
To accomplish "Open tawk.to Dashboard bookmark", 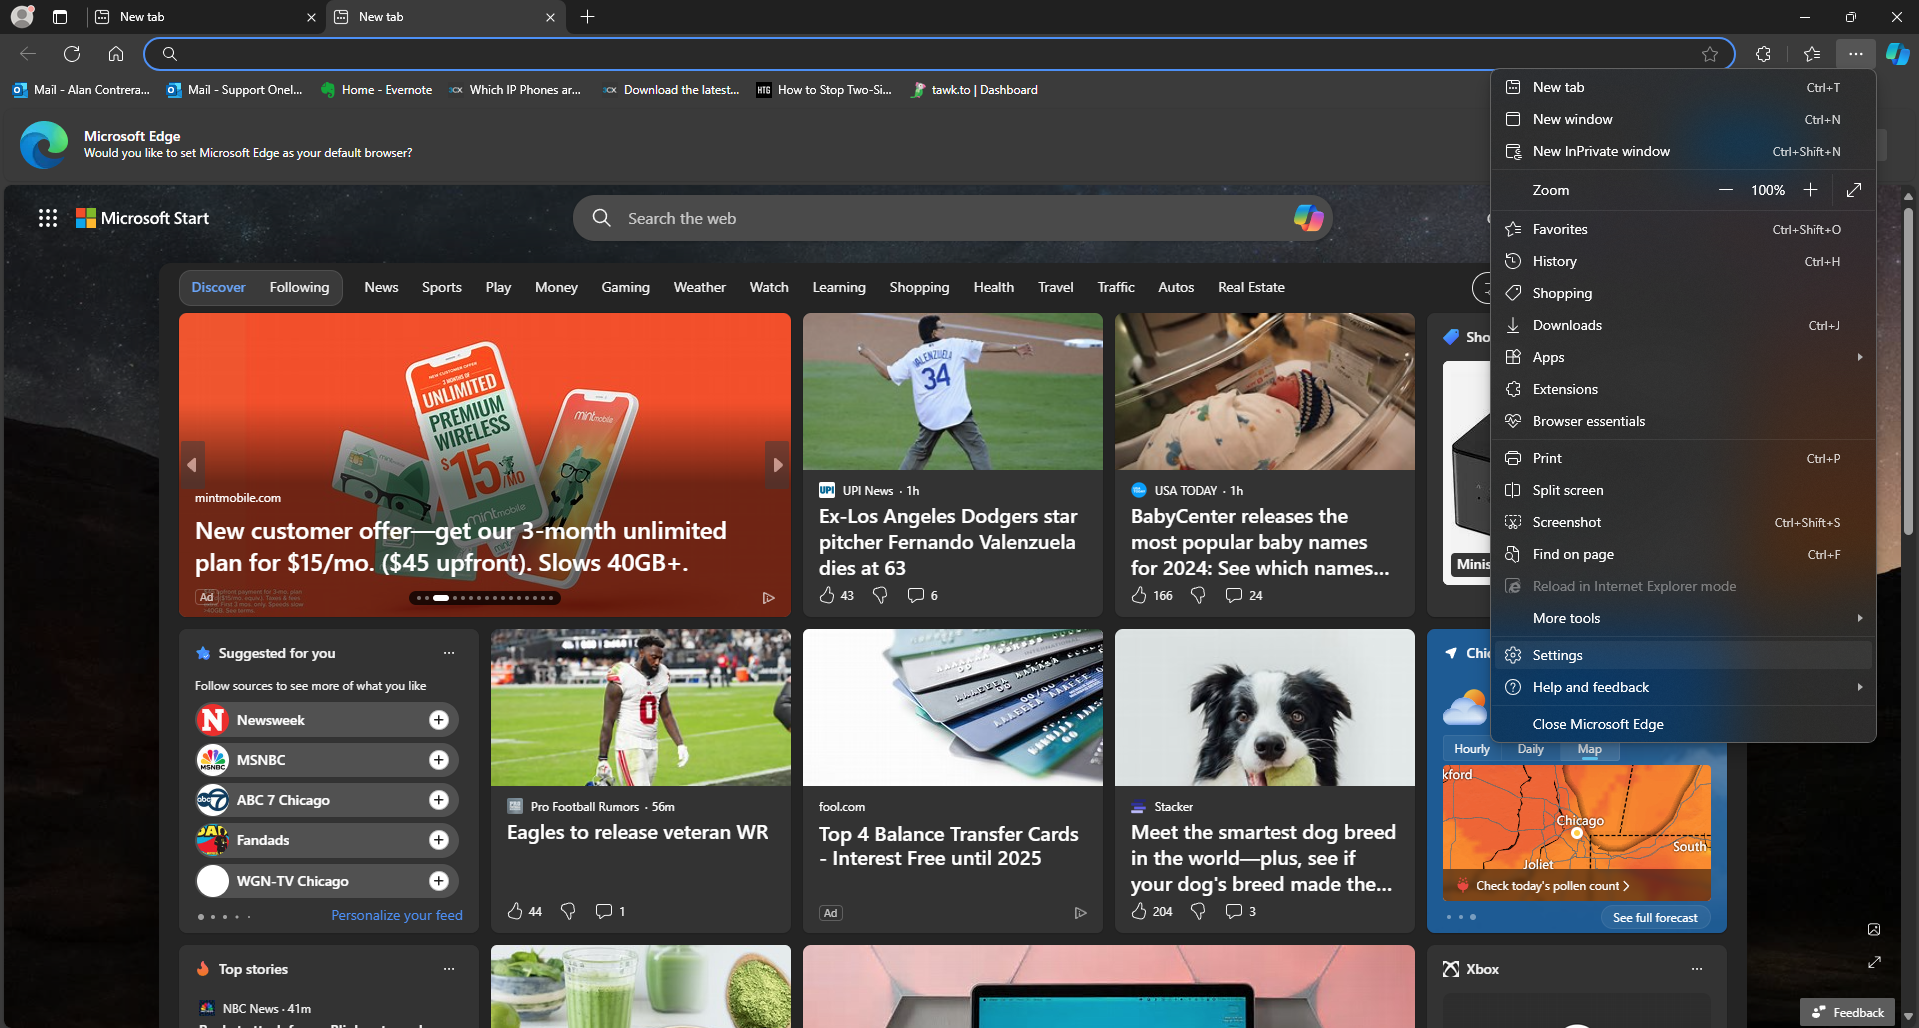I will [975, 90].
